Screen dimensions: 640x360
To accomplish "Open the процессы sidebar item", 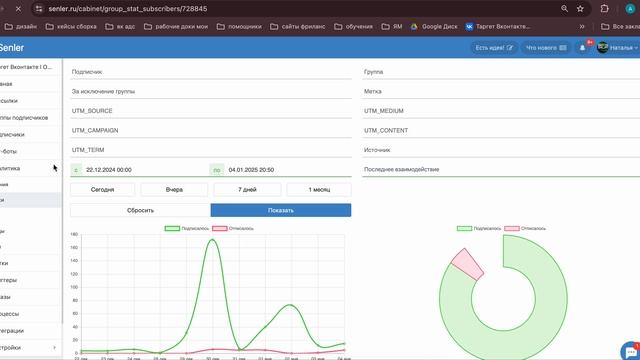I will click(x=10, y=314).
